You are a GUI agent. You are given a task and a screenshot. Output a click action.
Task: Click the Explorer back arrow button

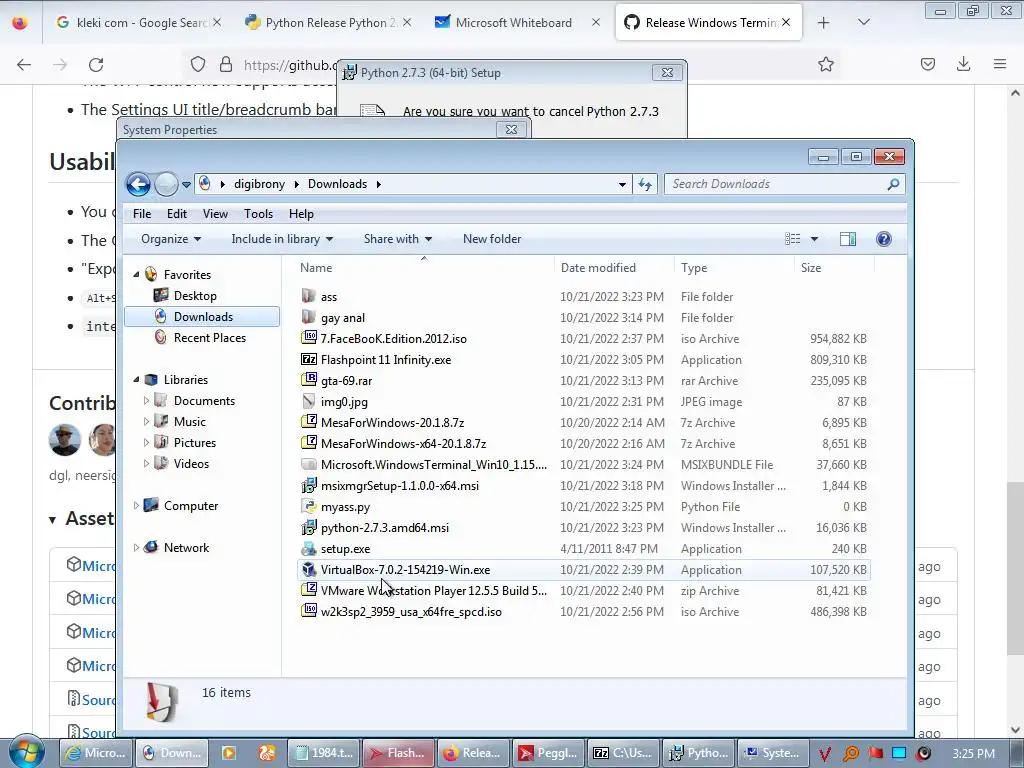(x=138, y=184)
